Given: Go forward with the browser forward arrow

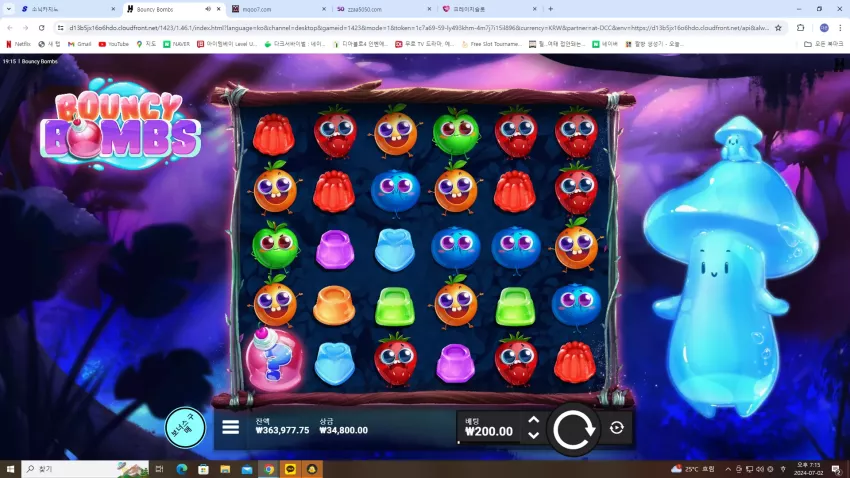Looking at the screenshot, I should tap(25, 28).
